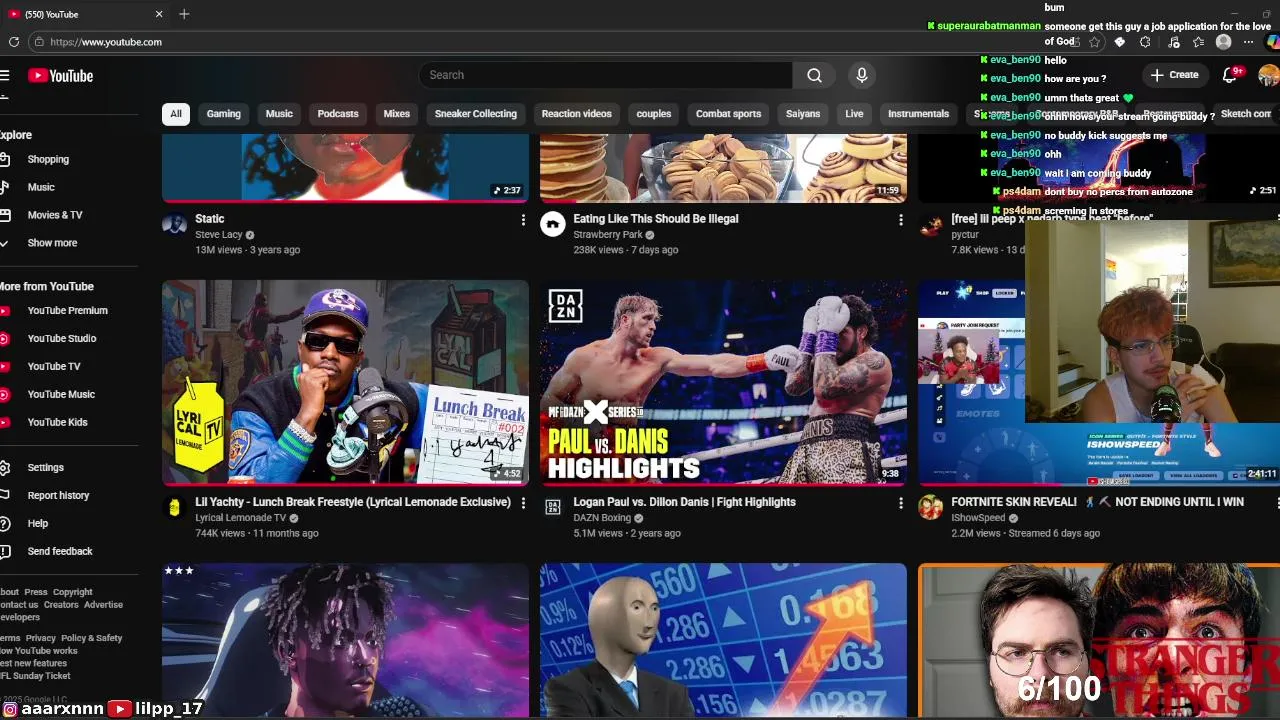Click the browser address bar URL
The height and width of the screenshot is (720, 1280).
coord(106,42)
